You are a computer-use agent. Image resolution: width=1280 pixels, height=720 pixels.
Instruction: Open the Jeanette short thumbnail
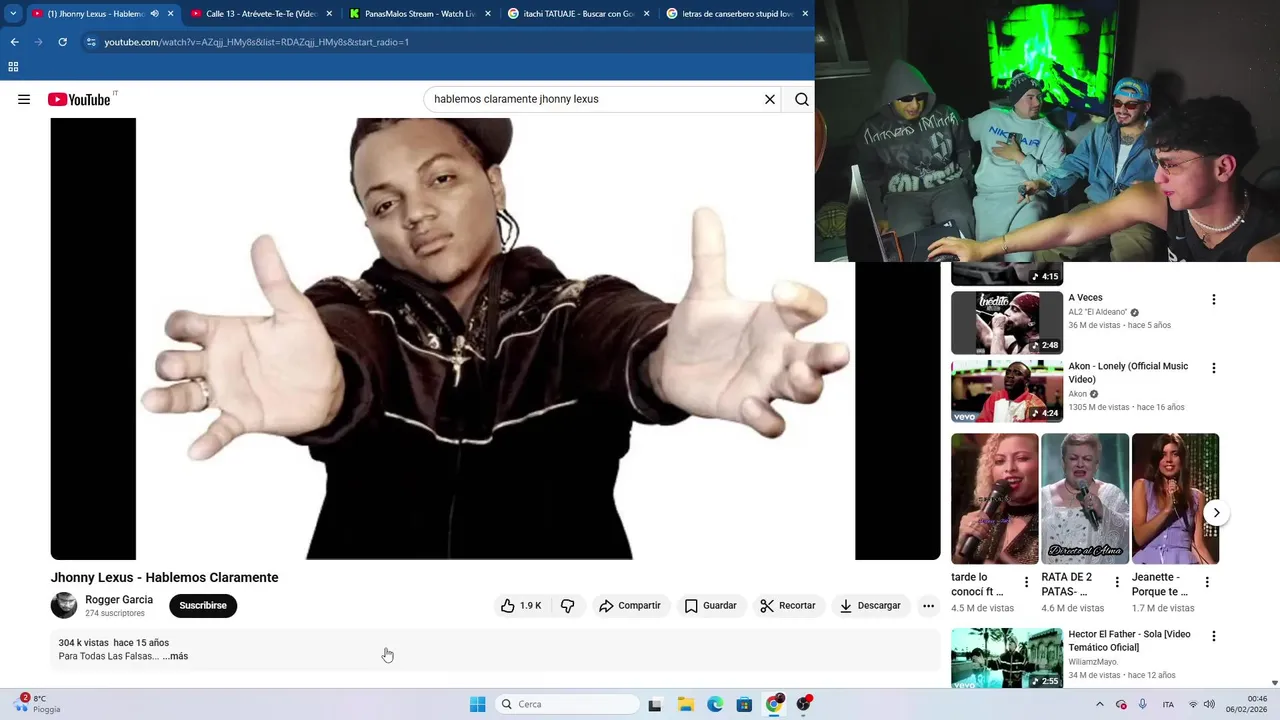click(x=1175, y=499)
